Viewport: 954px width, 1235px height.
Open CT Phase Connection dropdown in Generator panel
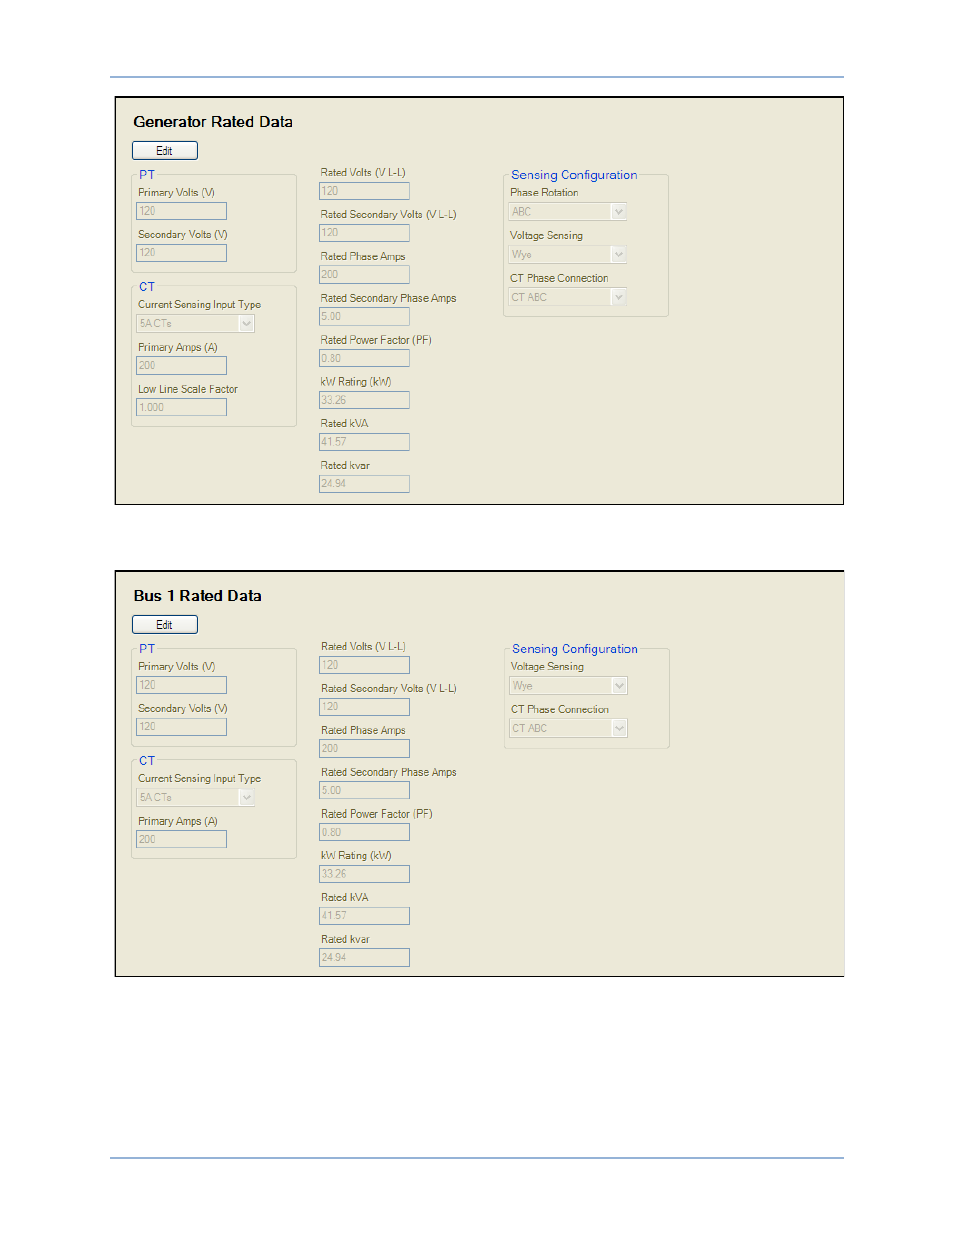(568, 298)
